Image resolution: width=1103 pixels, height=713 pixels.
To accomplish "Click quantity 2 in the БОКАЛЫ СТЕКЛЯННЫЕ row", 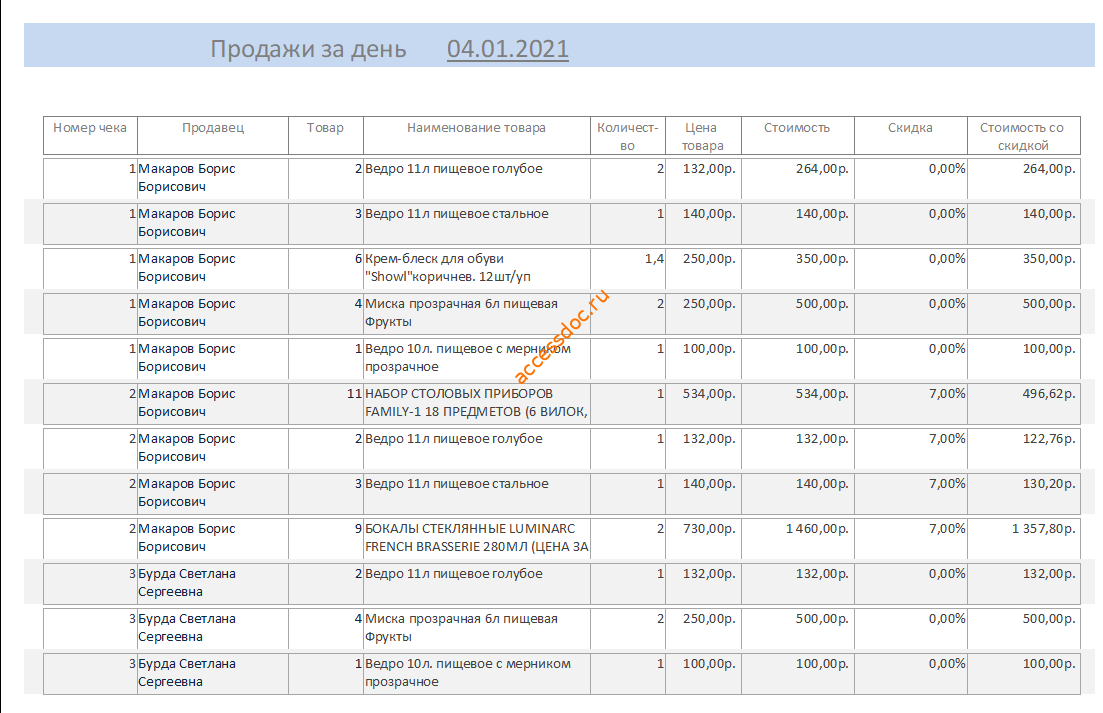I will pos(661,529).
